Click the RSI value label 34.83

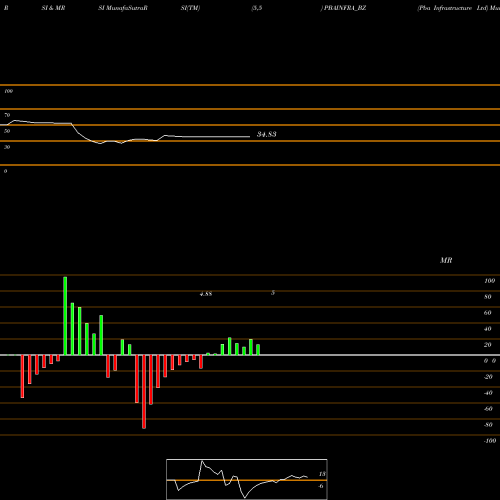pos(266,134)
